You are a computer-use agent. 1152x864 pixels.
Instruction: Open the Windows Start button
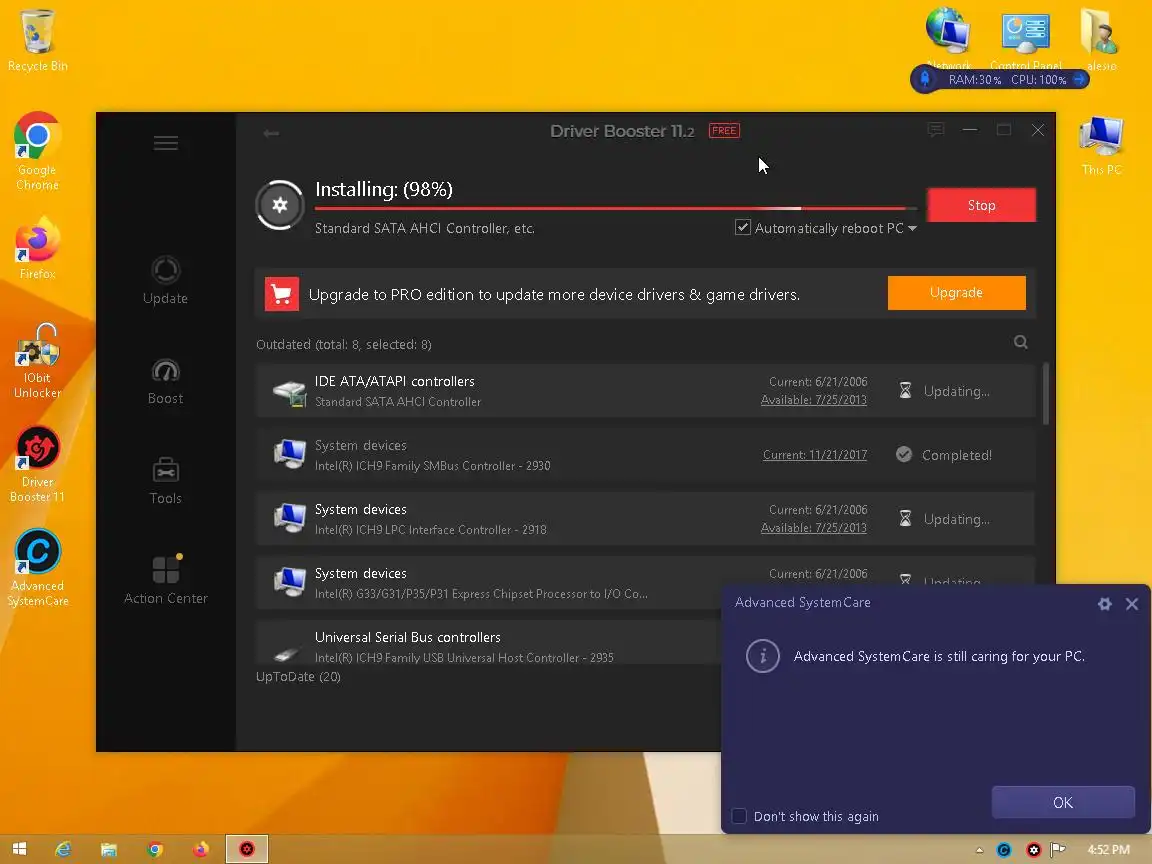pyautogui.click(x=19, y=849)
